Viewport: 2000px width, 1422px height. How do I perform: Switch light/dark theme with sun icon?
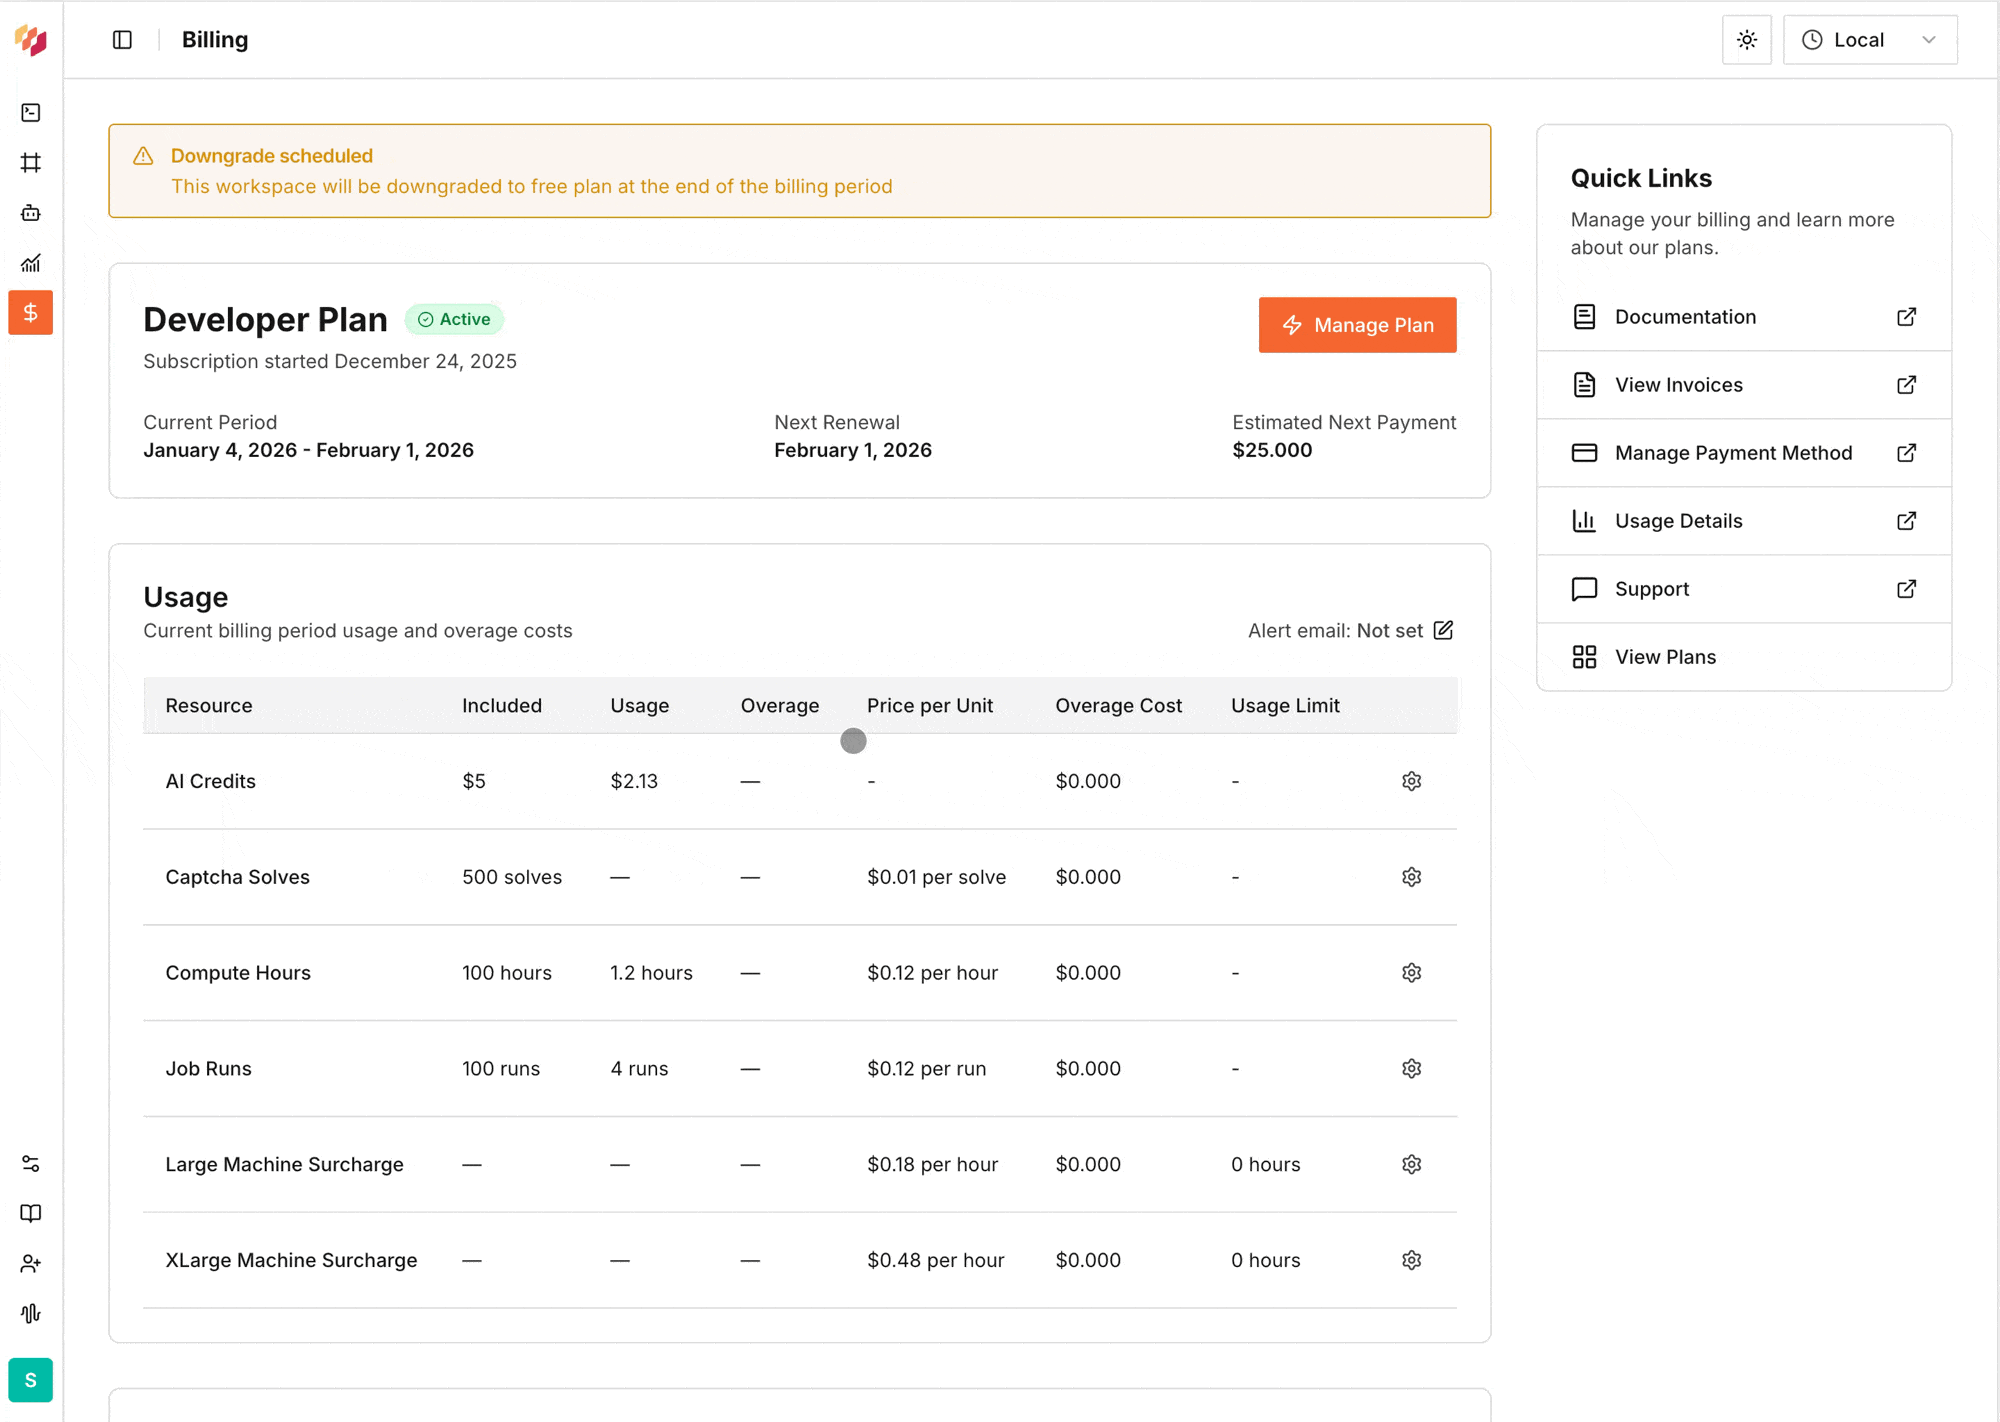pos(1746,40)
